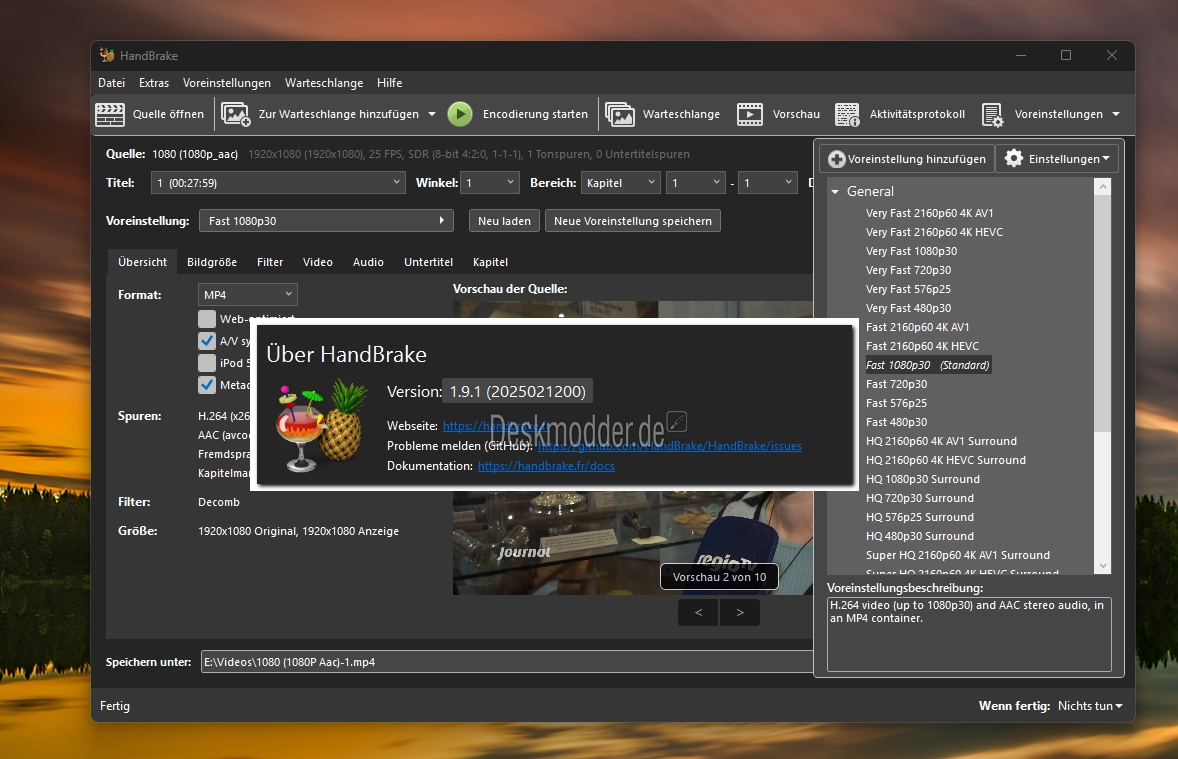Switch to the Video tab
The height and width of the screenshot is (759, 1178).
318,262
